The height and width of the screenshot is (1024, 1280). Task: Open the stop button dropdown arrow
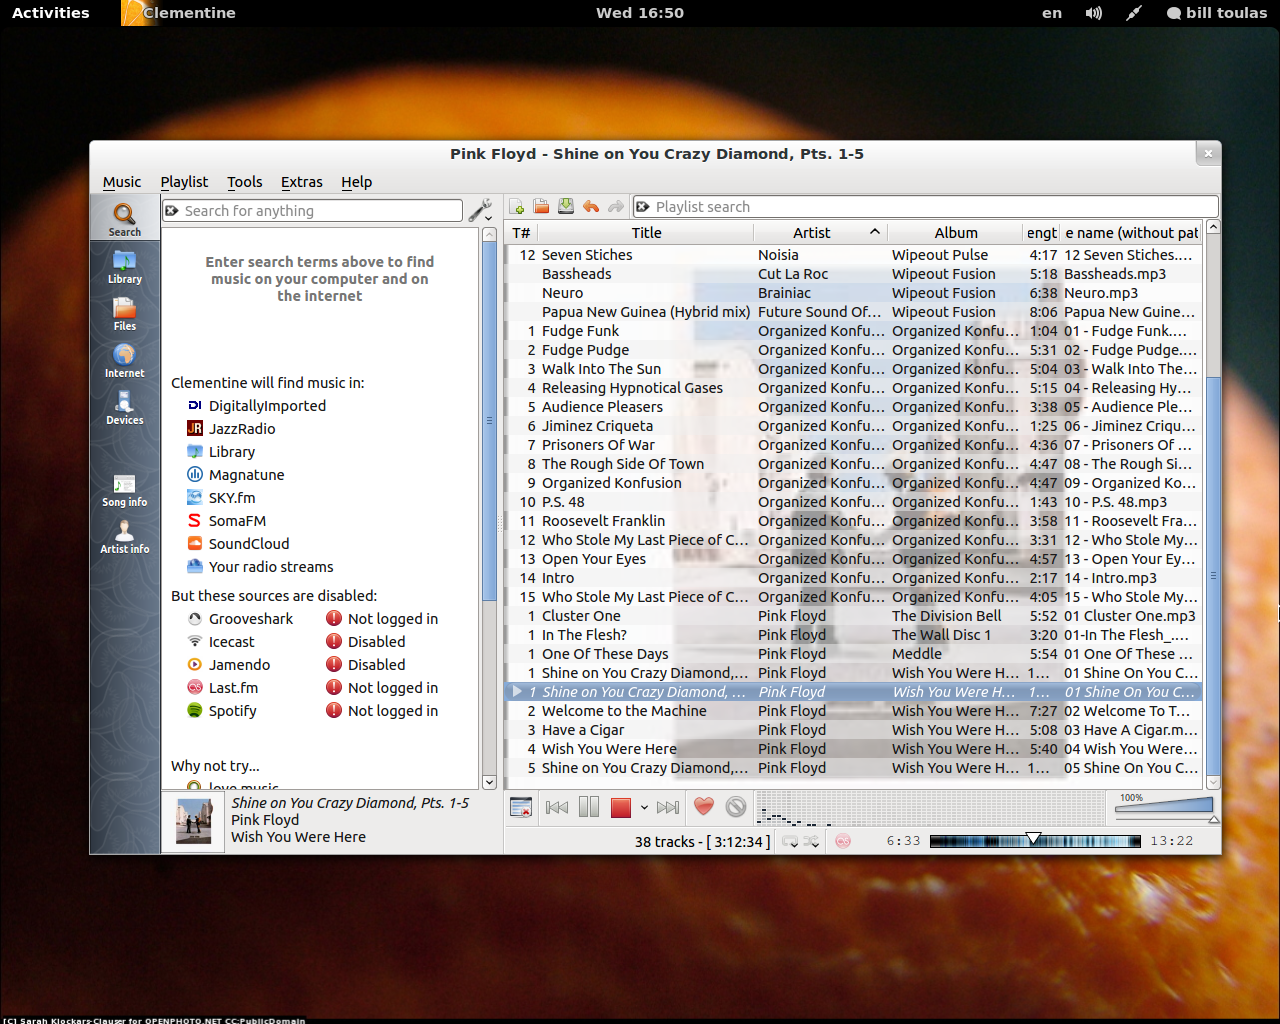coord(644,807)
